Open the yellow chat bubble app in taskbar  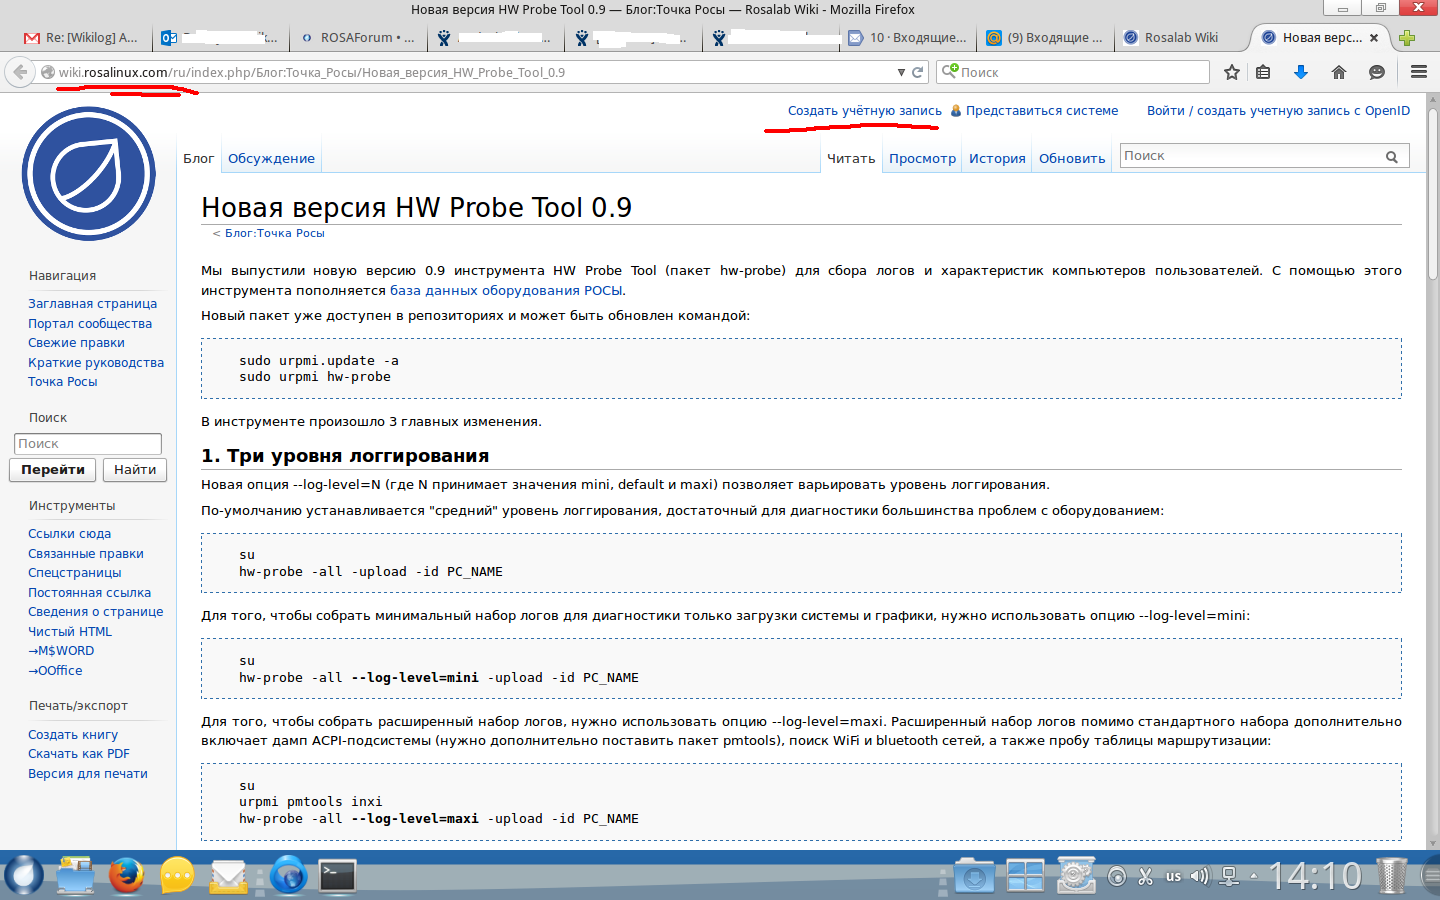177,876
